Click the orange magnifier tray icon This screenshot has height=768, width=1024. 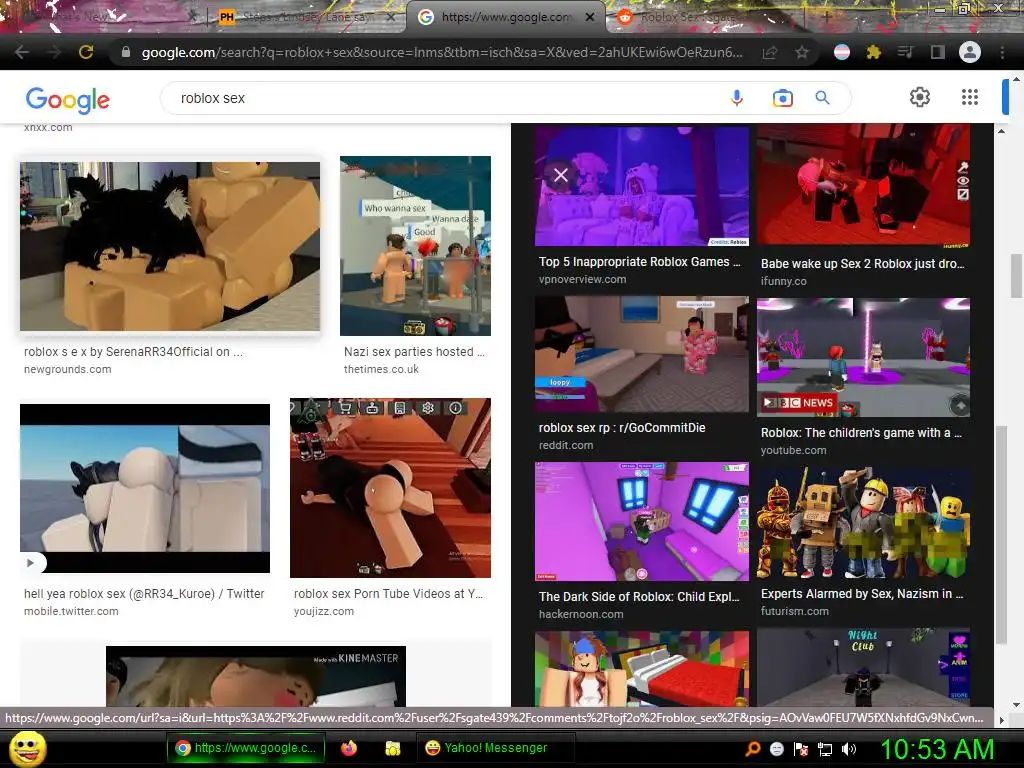753,749
